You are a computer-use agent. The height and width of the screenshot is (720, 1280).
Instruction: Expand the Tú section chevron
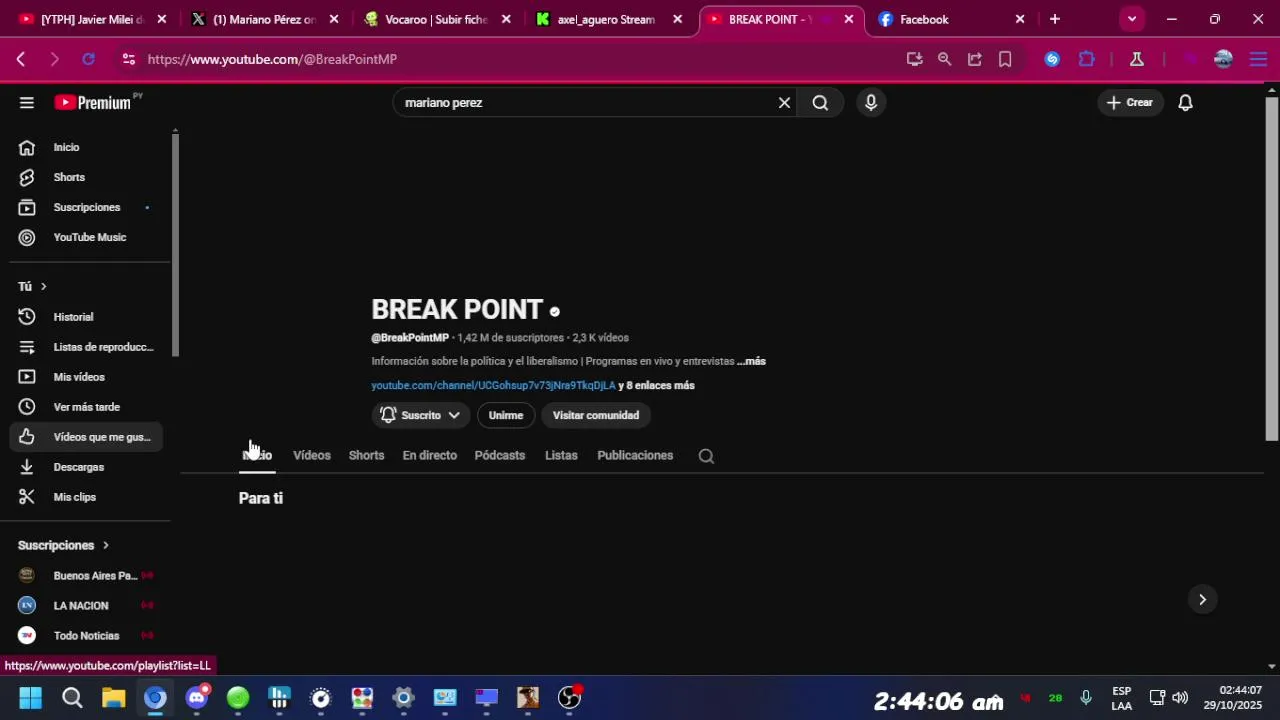point(43,287)
